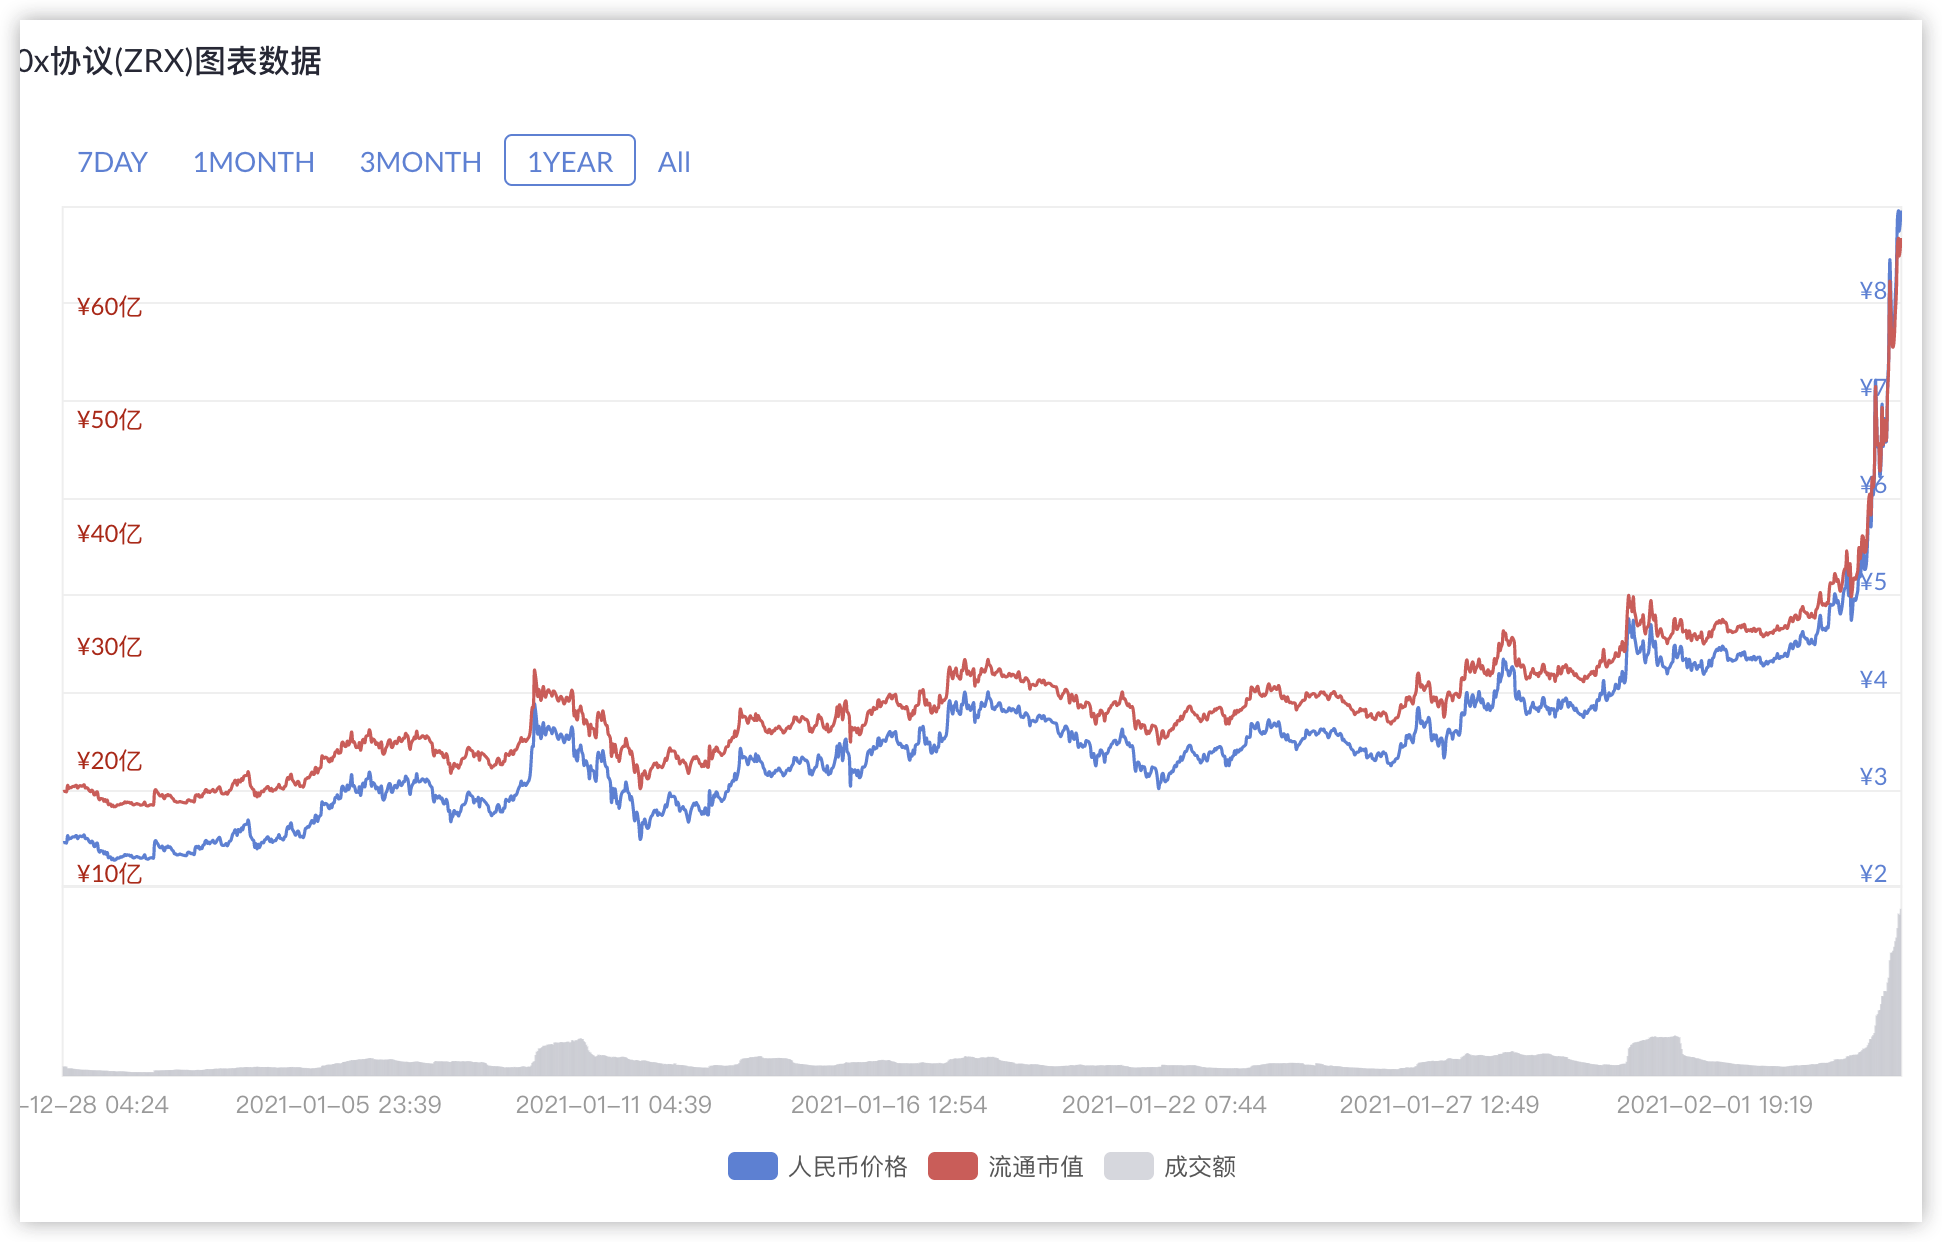
Task: Click the ¥60亿 axis label
Action: point(110,308)
